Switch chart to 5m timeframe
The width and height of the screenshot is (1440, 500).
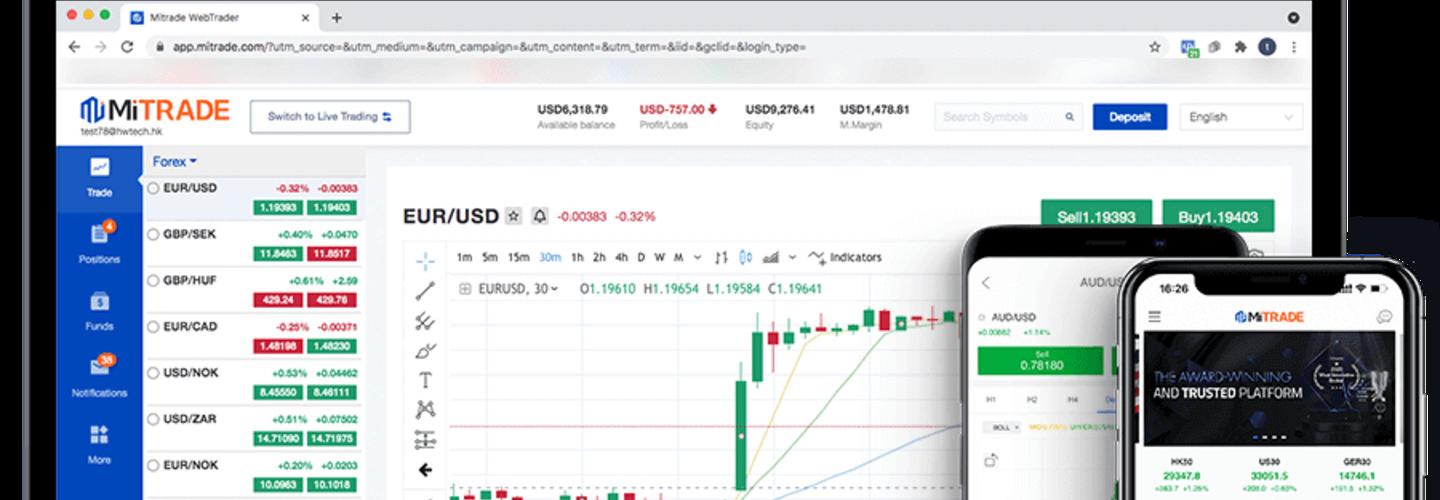[490, 257]
